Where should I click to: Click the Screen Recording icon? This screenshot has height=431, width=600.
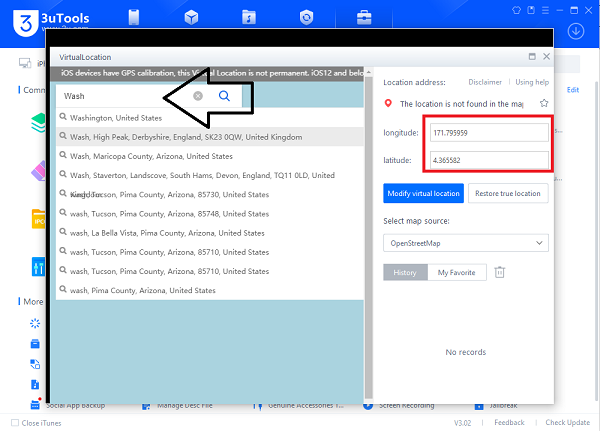[368, 406]
